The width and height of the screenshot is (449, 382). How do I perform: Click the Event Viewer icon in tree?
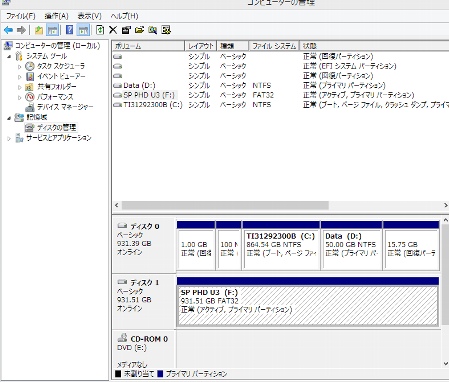tap(30, 77)
